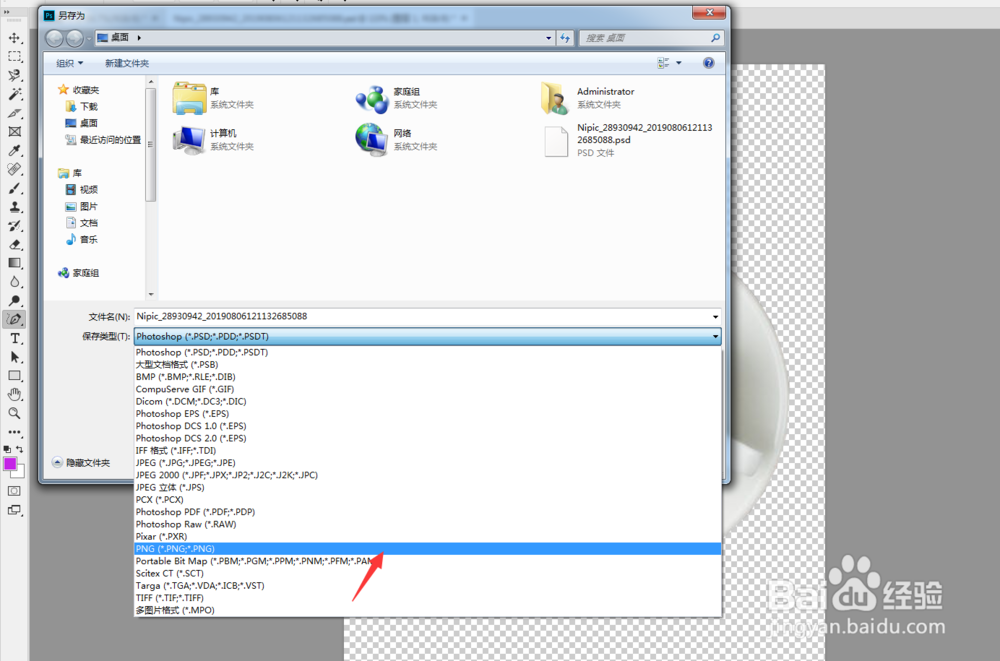The width and height of the screenshot is (1000, 661).
Task: Choose Photoshop PDF format
Action: pos(427,512)
